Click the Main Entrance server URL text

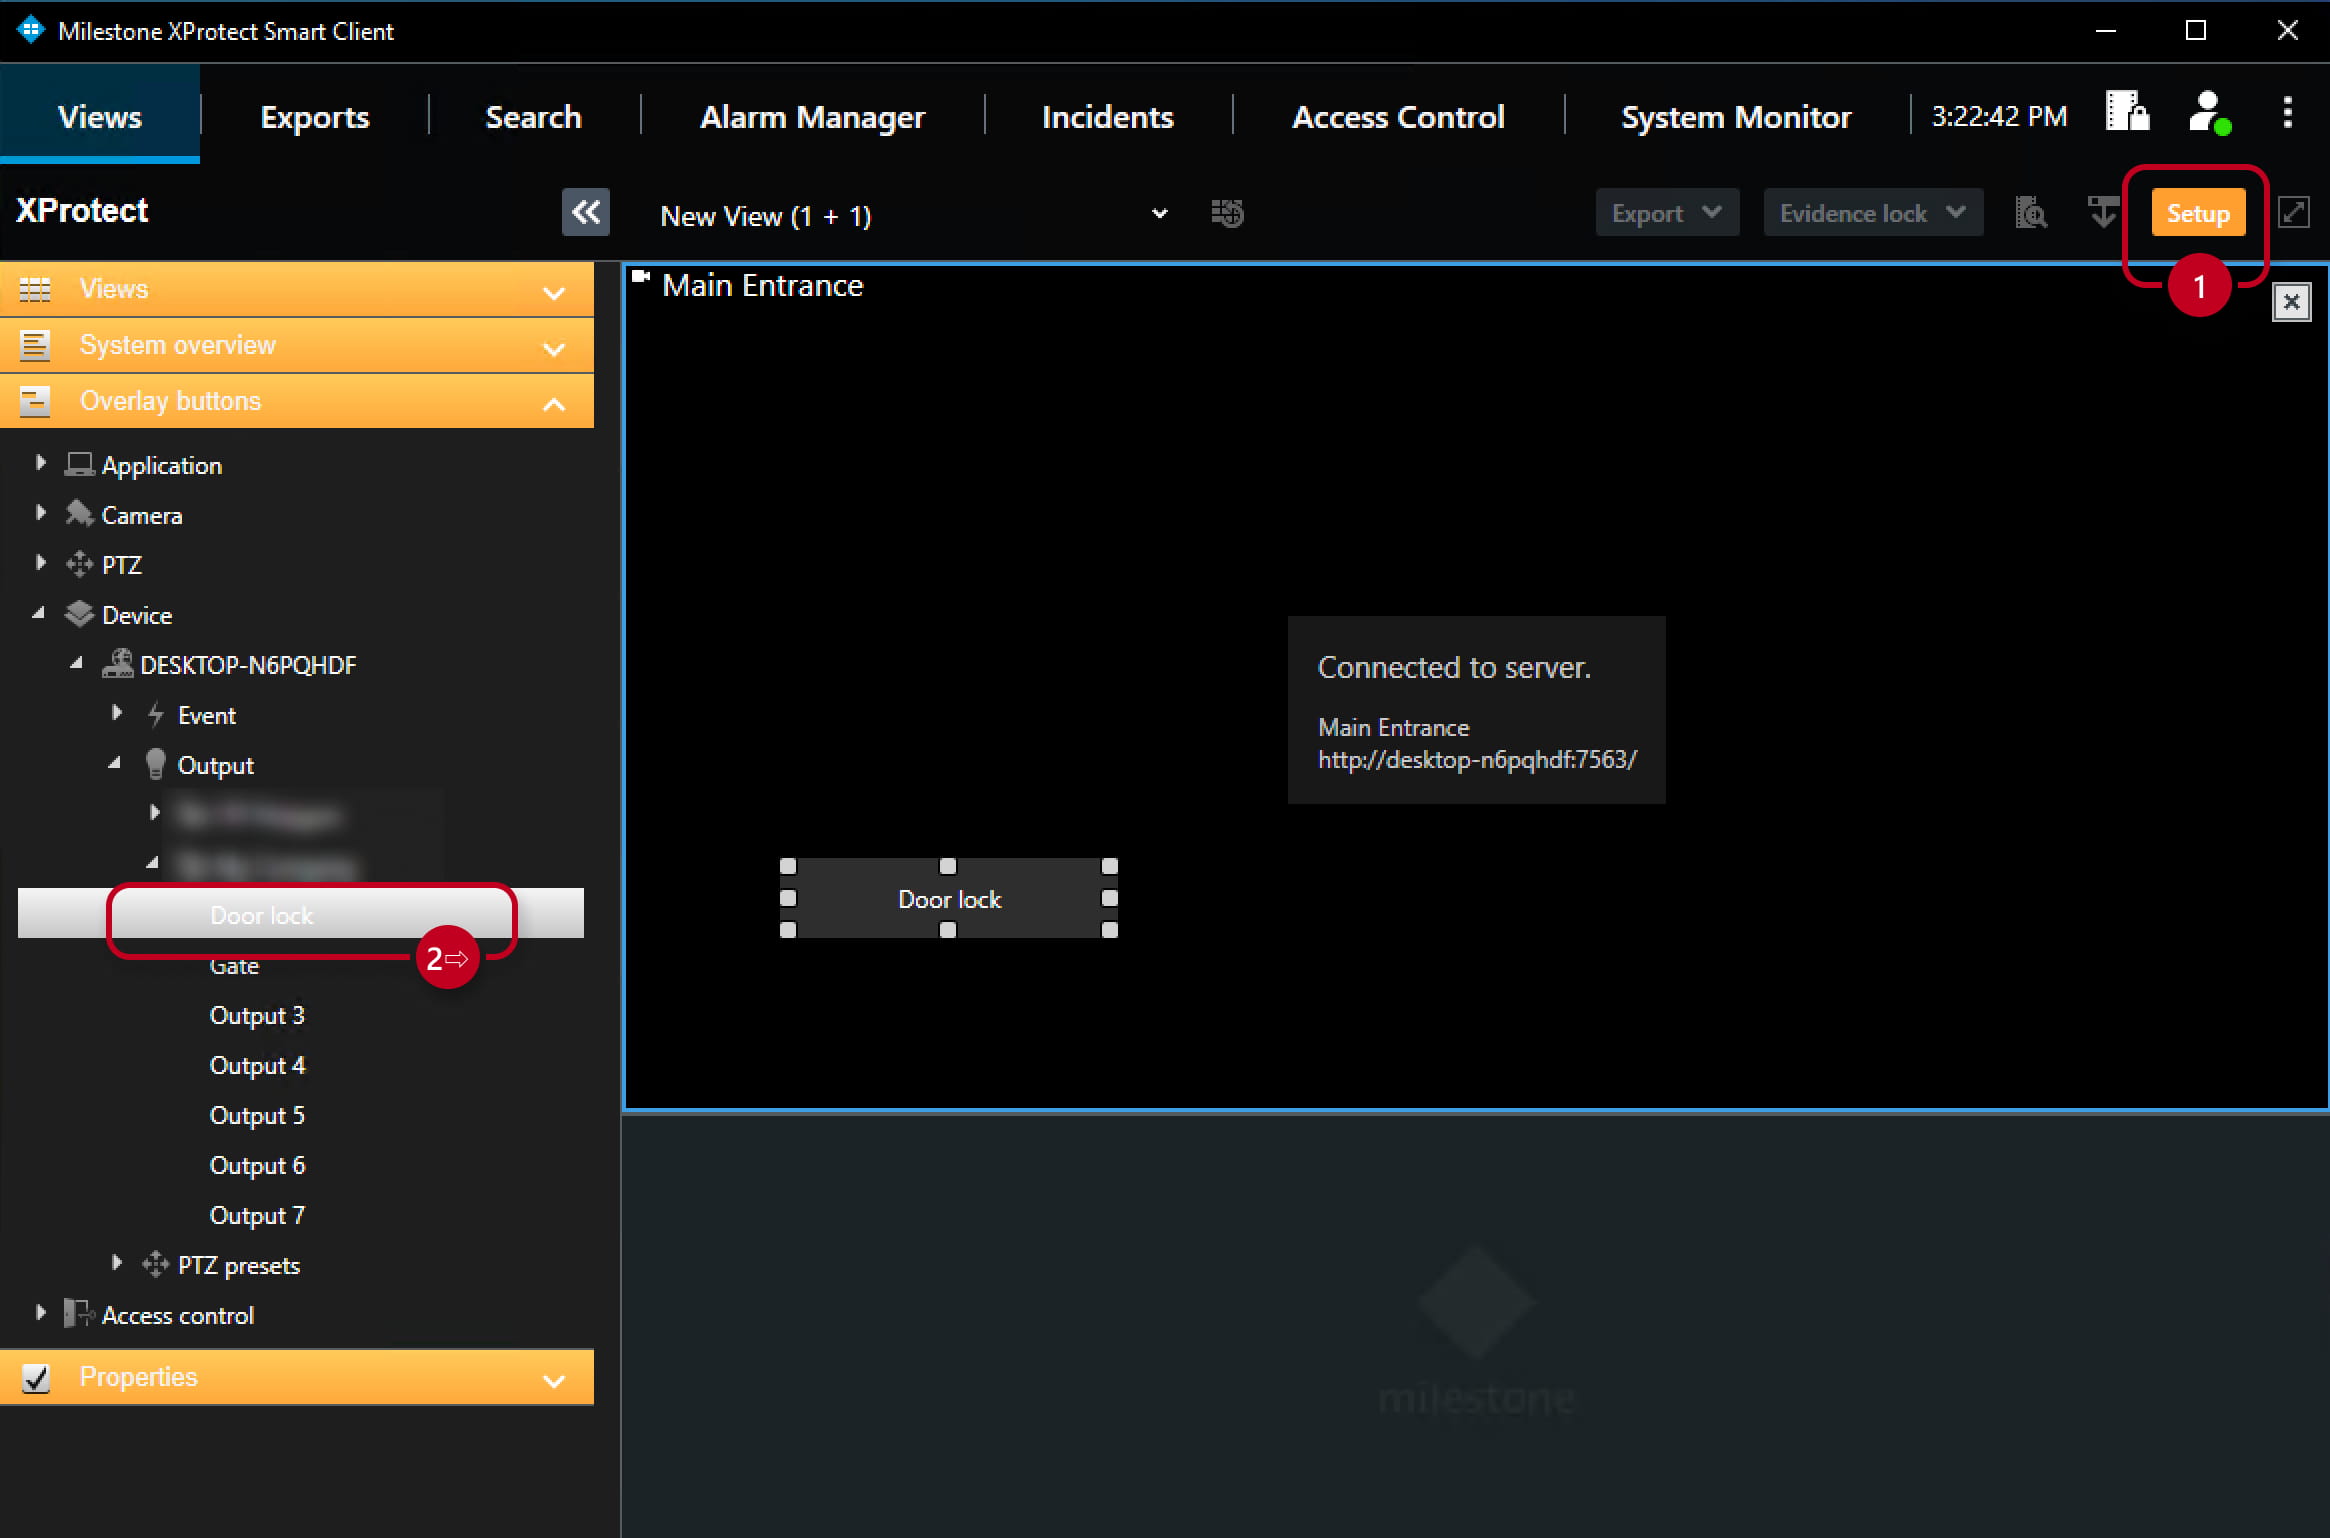point(1477,759)
